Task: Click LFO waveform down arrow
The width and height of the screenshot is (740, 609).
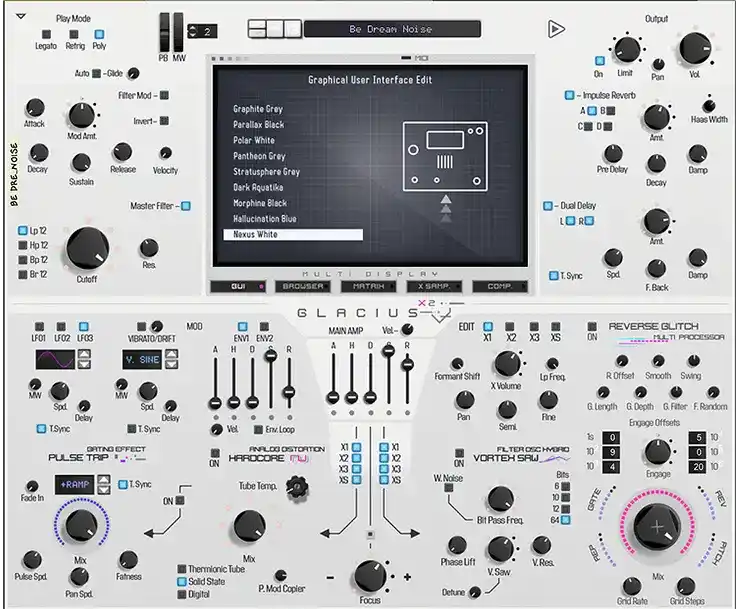Action: coord(84,364)
